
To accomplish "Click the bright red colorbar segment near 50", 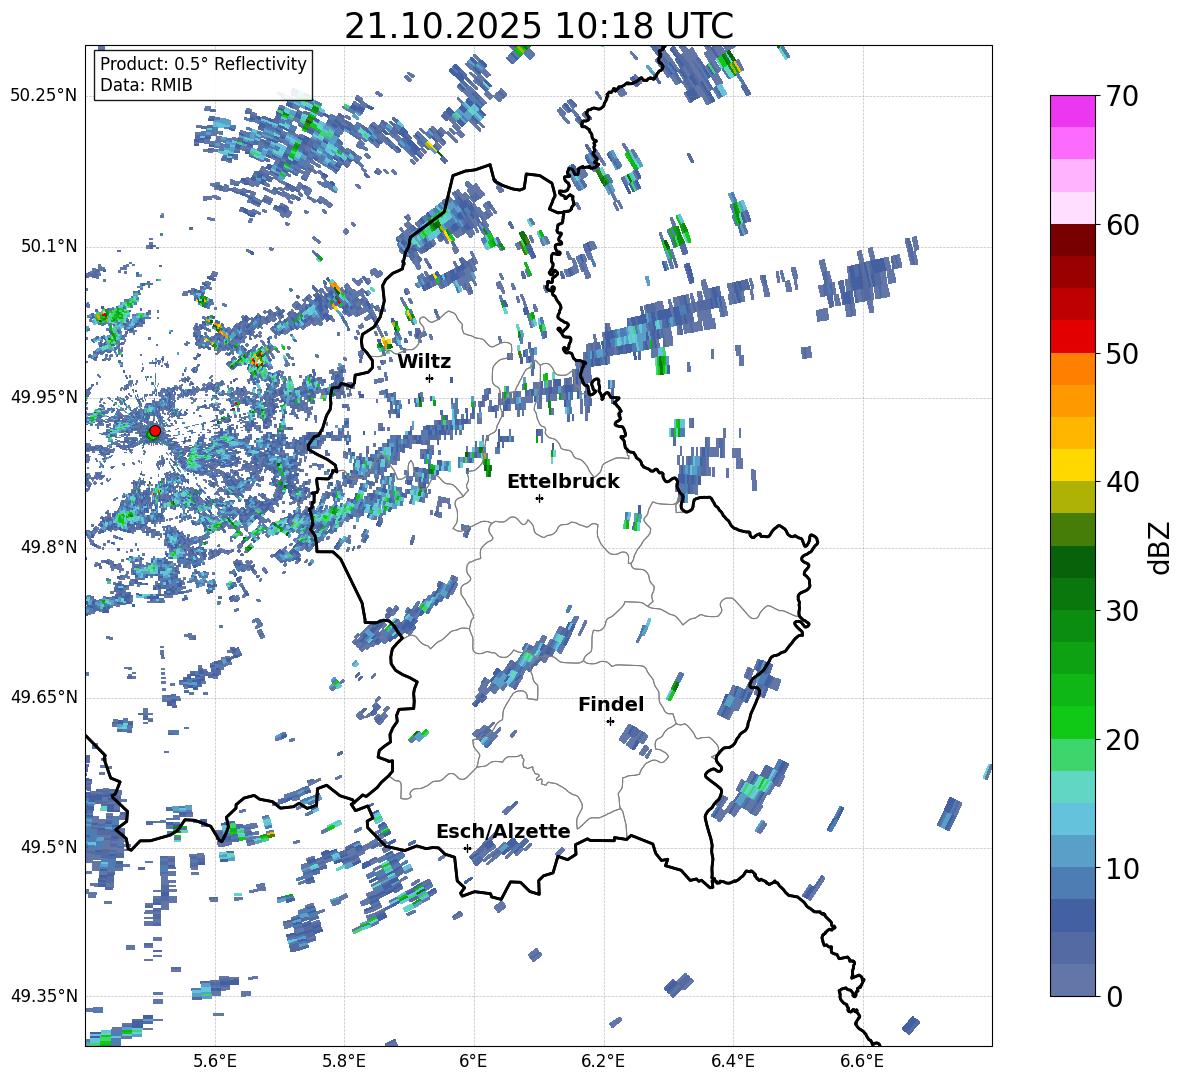I will pos(1073,337).
